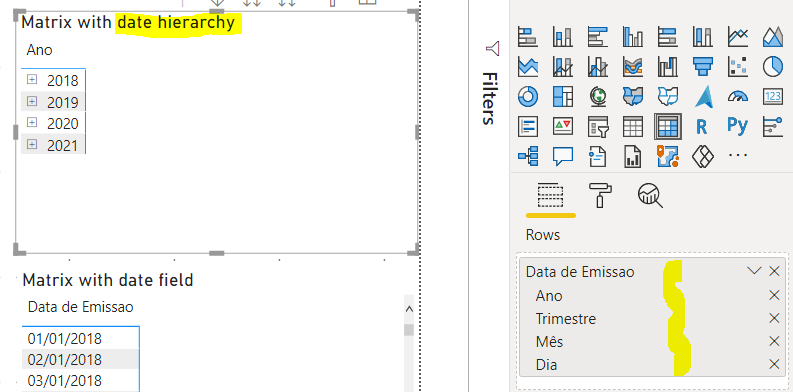Screen dimensions: 793x392
Task: Click the 'Matrix with date field' title
Action: tap(108, 280)
